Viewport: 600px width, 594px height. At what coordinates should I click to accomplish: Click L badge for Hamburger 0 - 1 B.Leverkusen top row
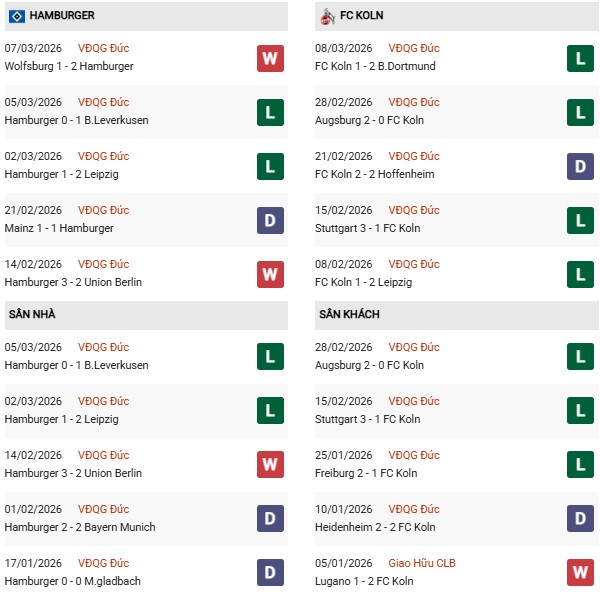point(270,112)
